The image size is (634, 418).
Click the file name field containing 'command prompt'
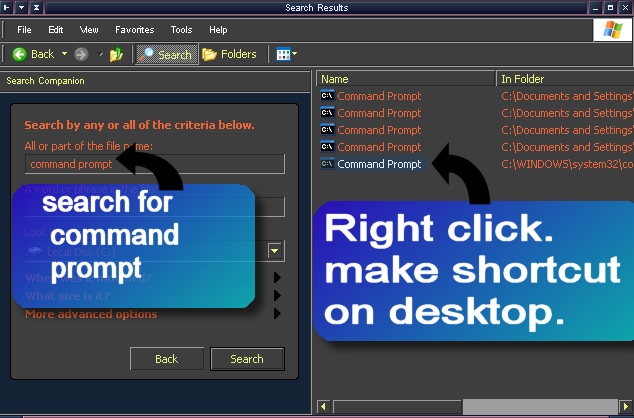(x=155, y=164)
